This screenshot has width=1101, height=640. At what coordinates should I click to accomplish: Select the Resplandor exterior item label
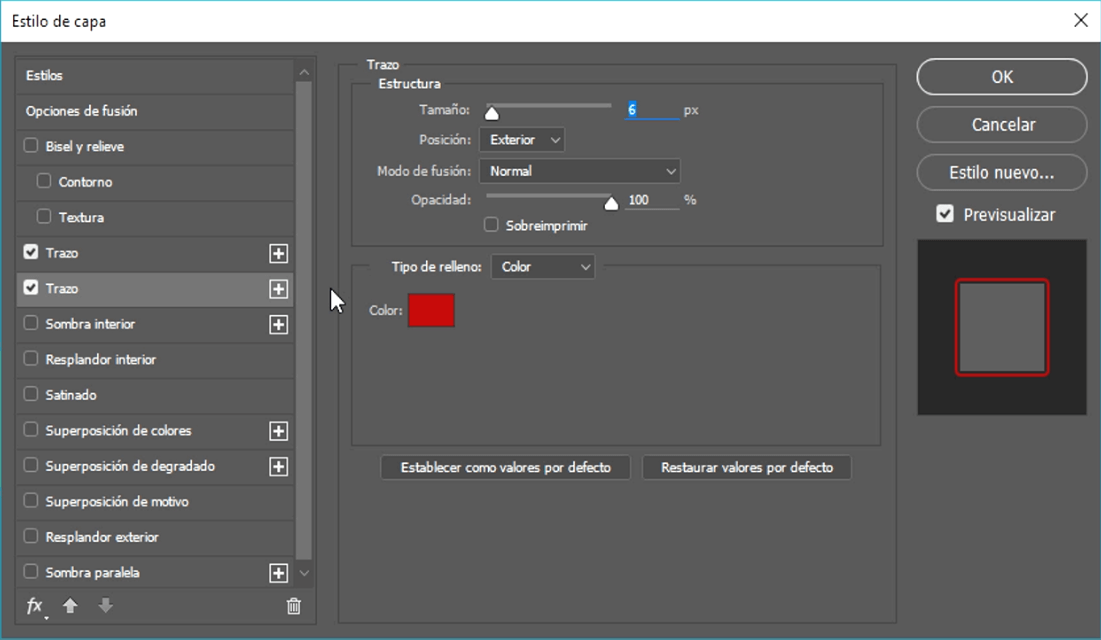pyautogui.click(x=102, y=537)
